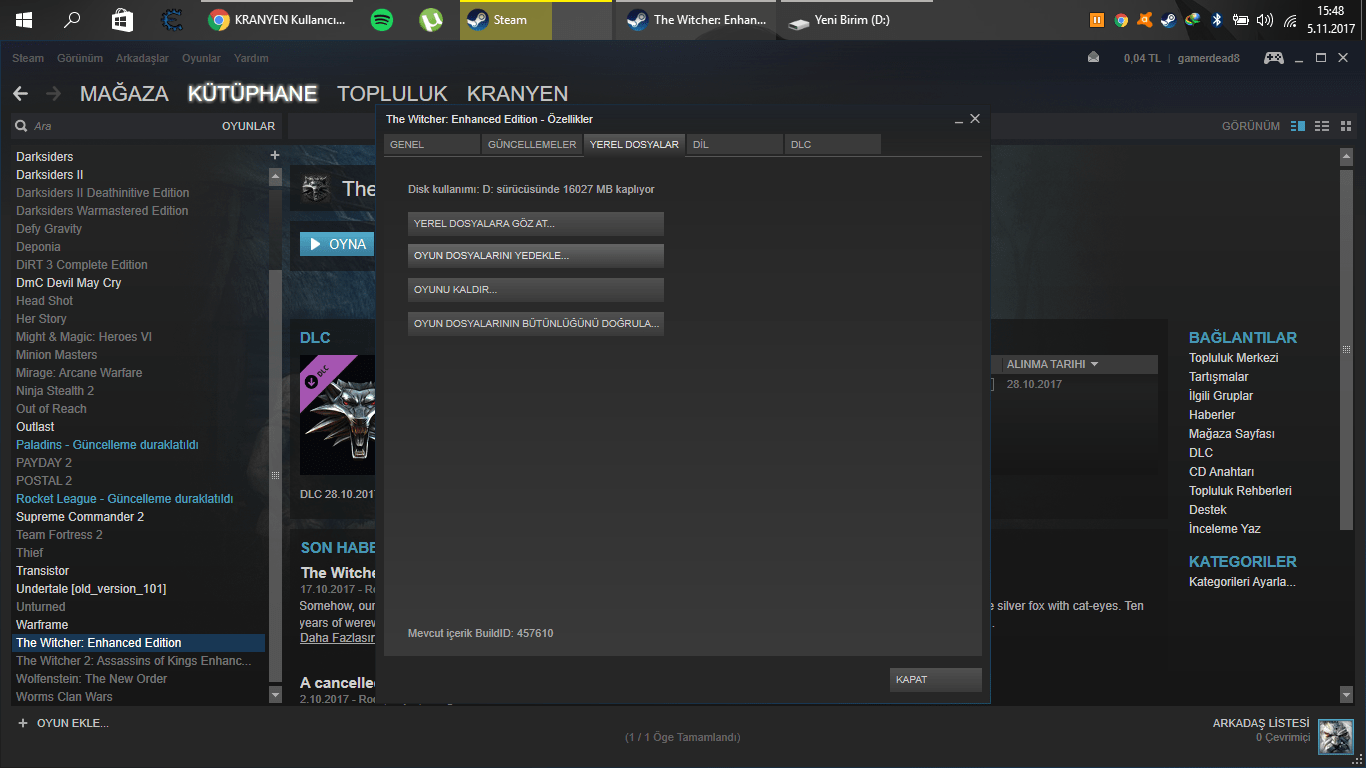Open the gamerdead8 account menu
The image size is (1366, 768).
(1208, 58)
